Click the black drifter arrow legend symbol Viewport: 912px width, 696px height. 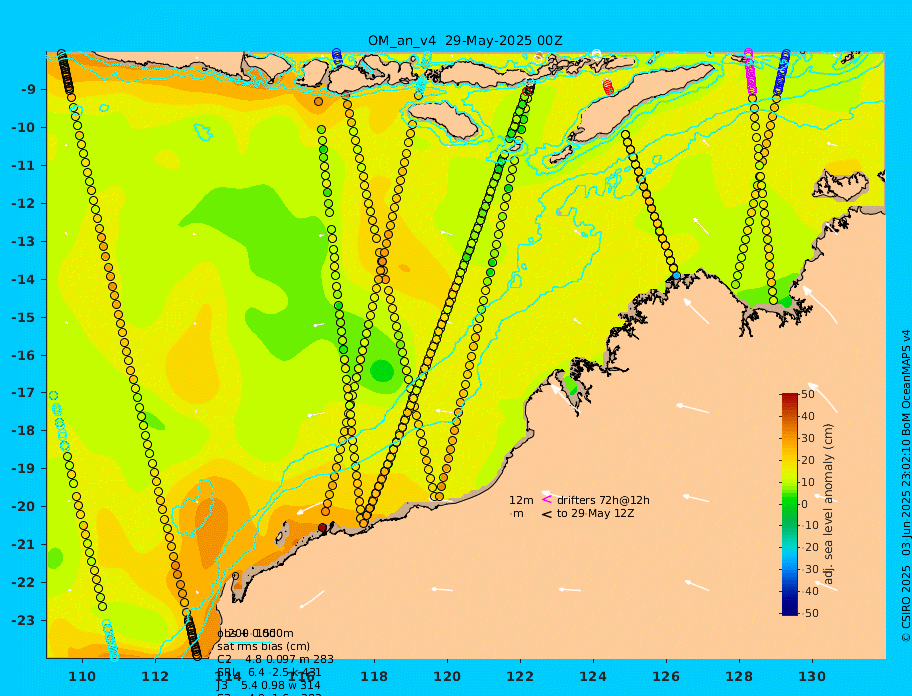pyautogui.click(x=547, y=514)
